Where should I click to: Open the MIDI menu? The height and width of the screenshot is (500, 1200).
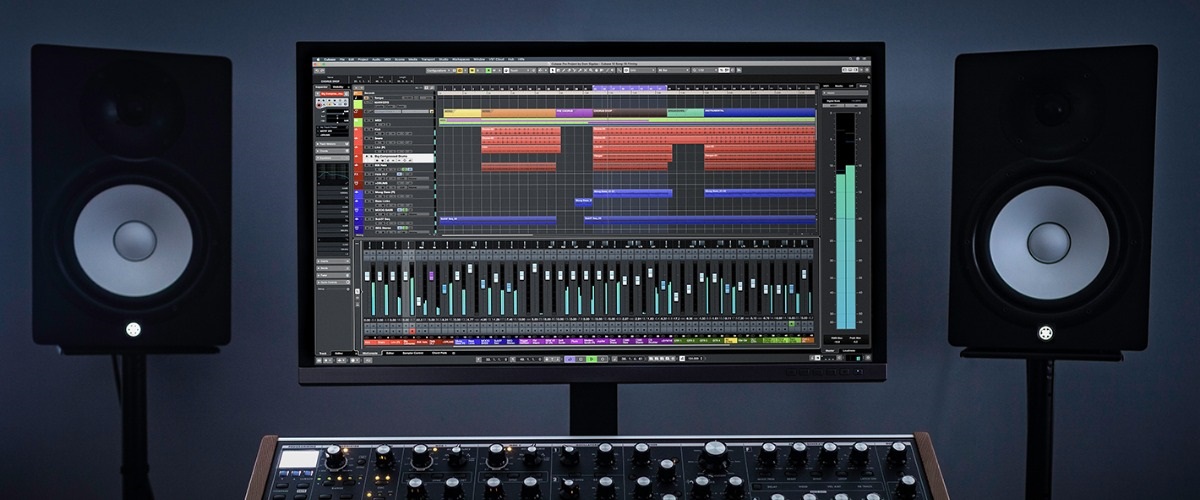387,59
